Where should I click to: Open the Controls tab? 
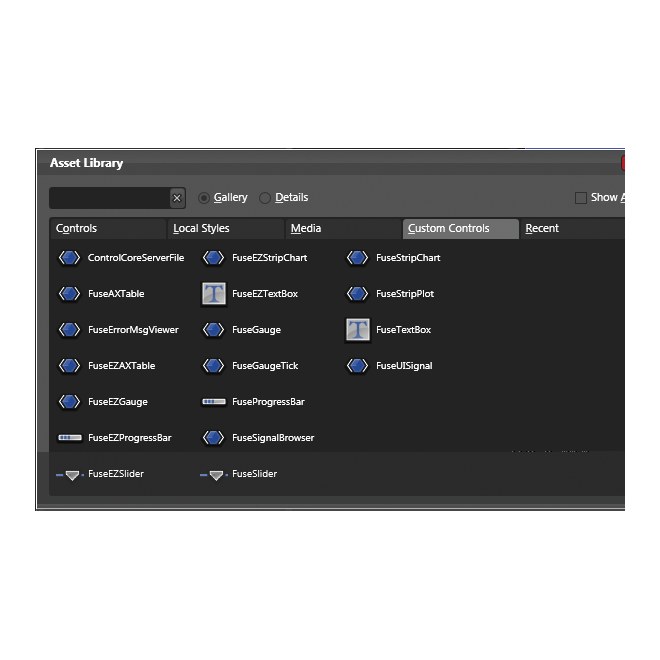click(108, 229)
